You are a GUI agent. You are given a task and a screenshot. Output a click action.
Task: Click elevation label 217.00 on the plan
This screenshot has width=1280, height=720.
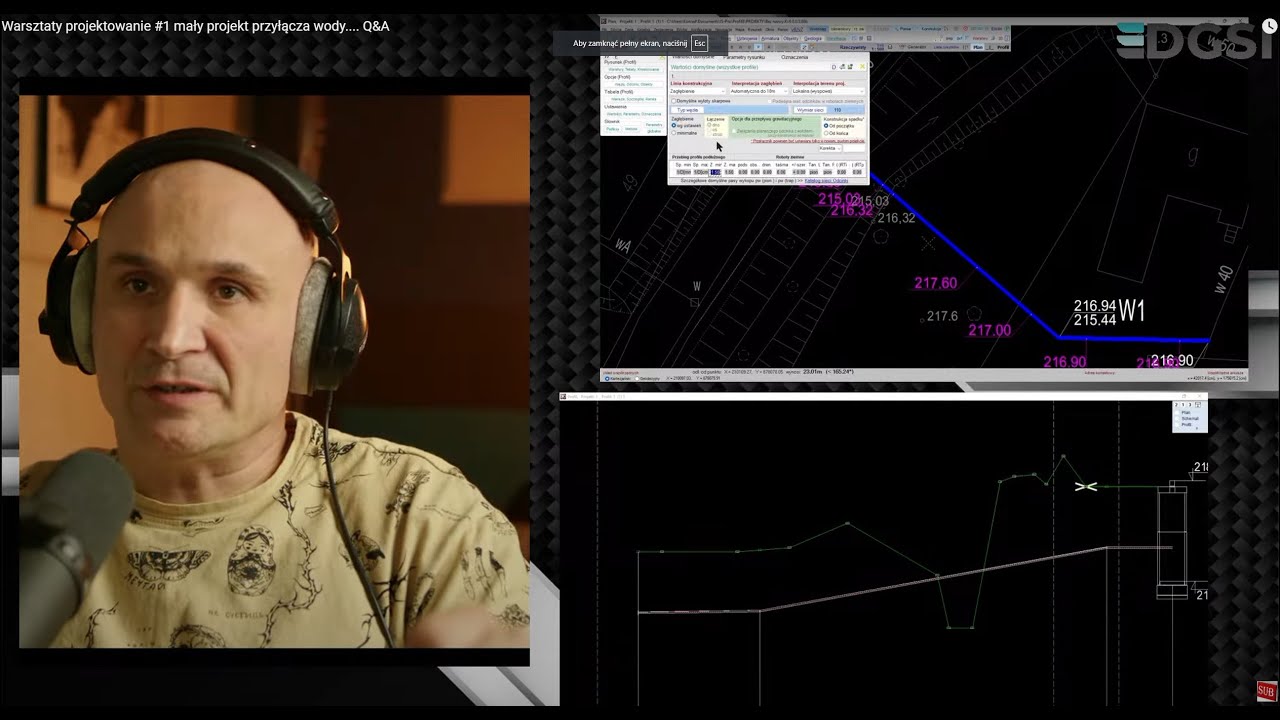[x=989, y=330]
